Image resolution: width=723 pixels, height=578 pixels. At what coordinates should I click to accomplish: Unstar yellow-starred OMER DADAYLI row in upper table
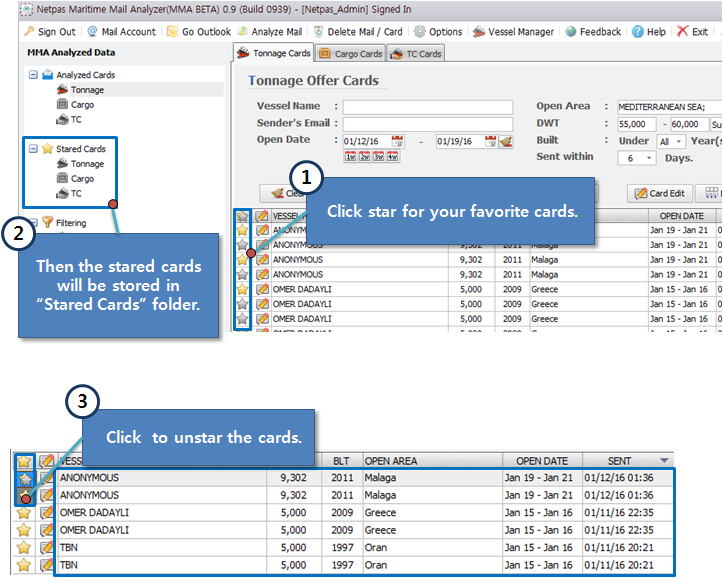(242, 289)
